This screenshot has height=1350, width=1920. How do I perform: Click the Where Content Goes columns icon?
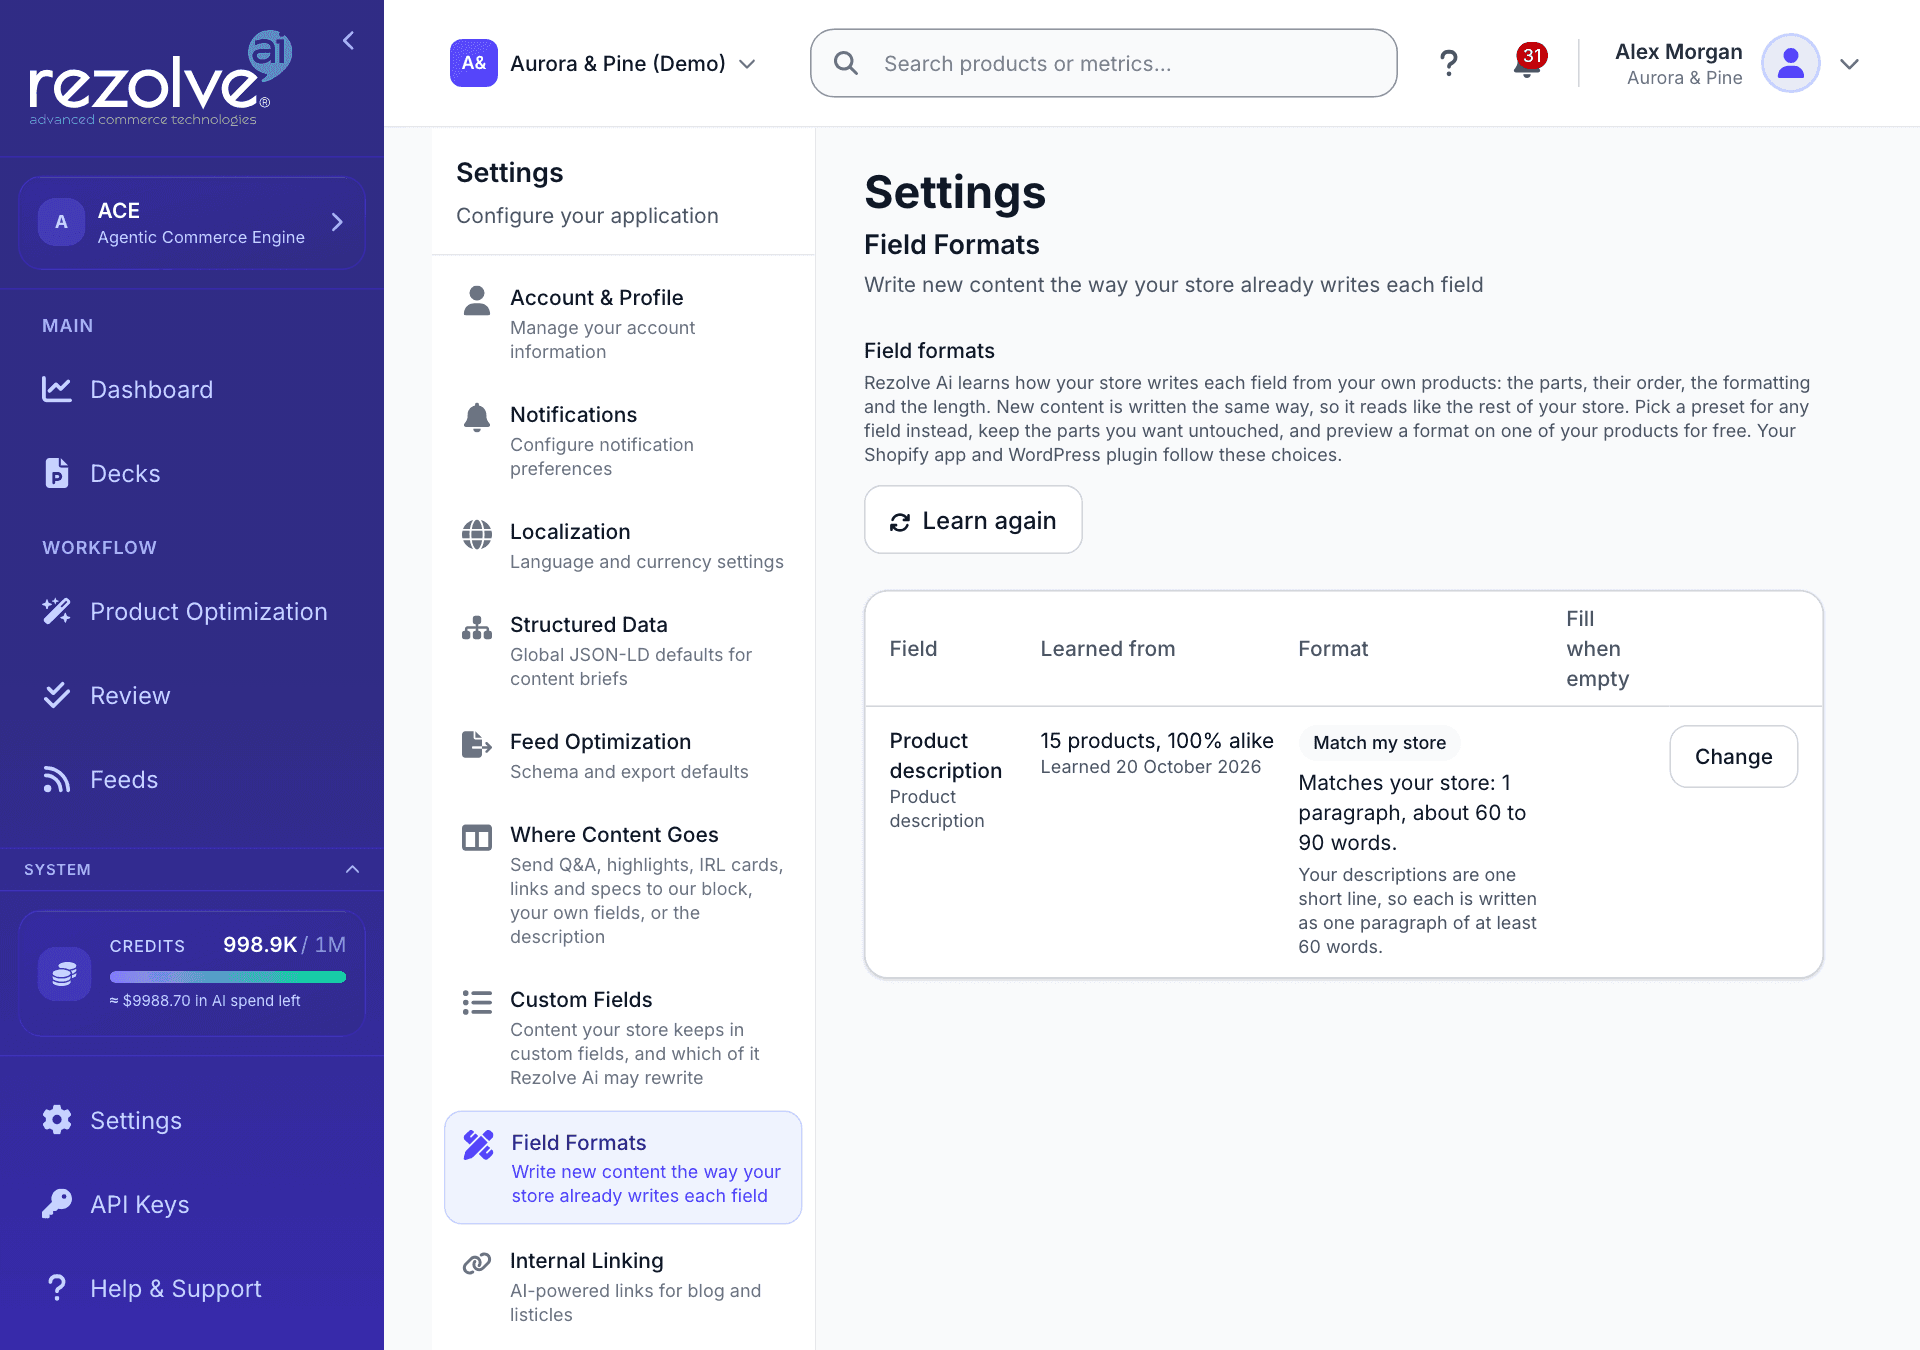[x=477, y=837]
